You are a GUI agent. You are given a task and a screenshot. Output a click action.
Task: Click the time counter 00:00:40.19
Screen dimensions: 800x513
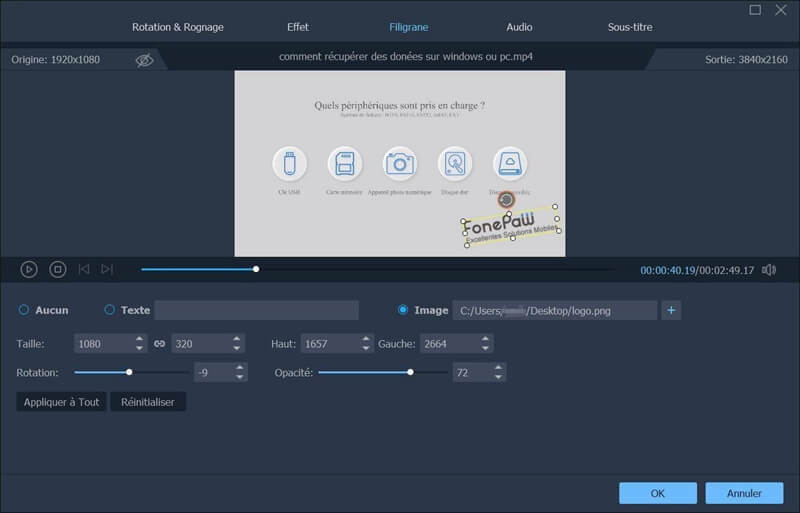667,270
